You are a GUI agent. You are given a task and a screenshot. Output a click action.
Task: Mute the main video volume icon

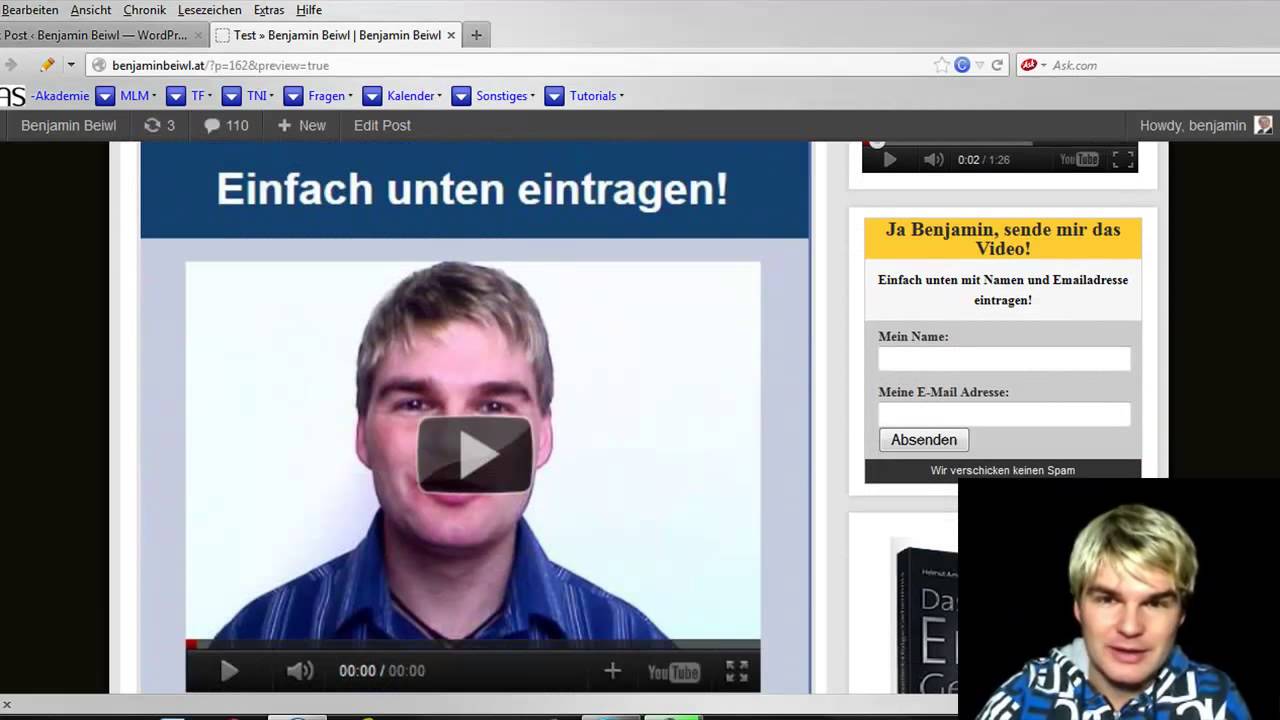[x=299, y=671]
